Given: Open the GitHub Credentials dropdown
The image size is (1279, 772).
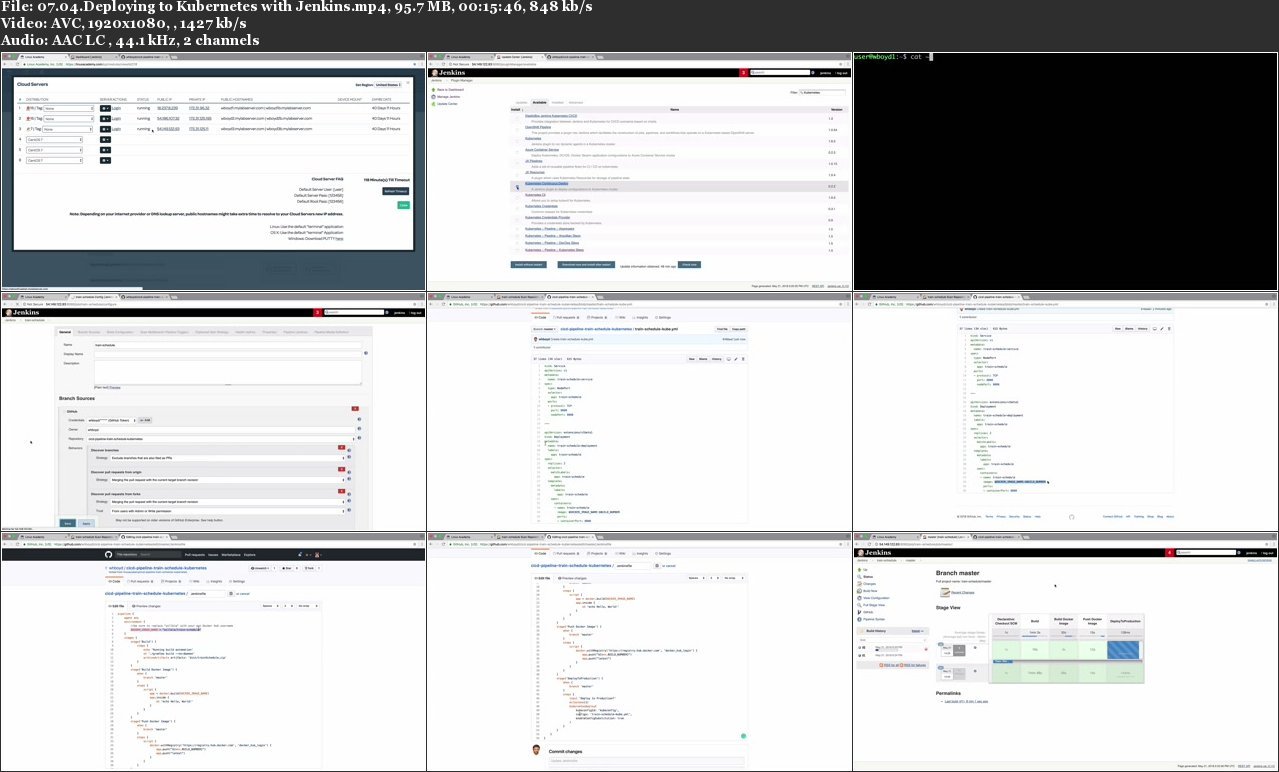Looking at the screenshot, I should pyautogui.click(x=112, y=420).
